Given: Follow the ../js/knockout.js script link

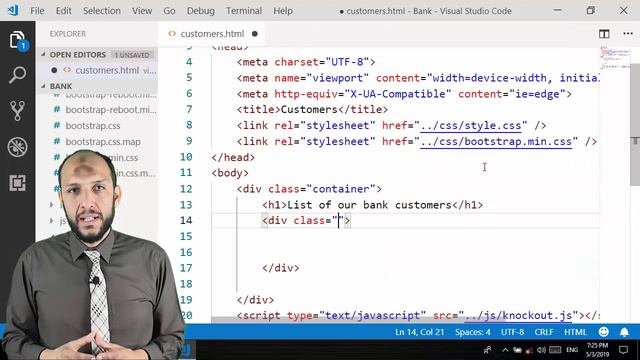Looking at the screenshot, I should tap(518, 316).
